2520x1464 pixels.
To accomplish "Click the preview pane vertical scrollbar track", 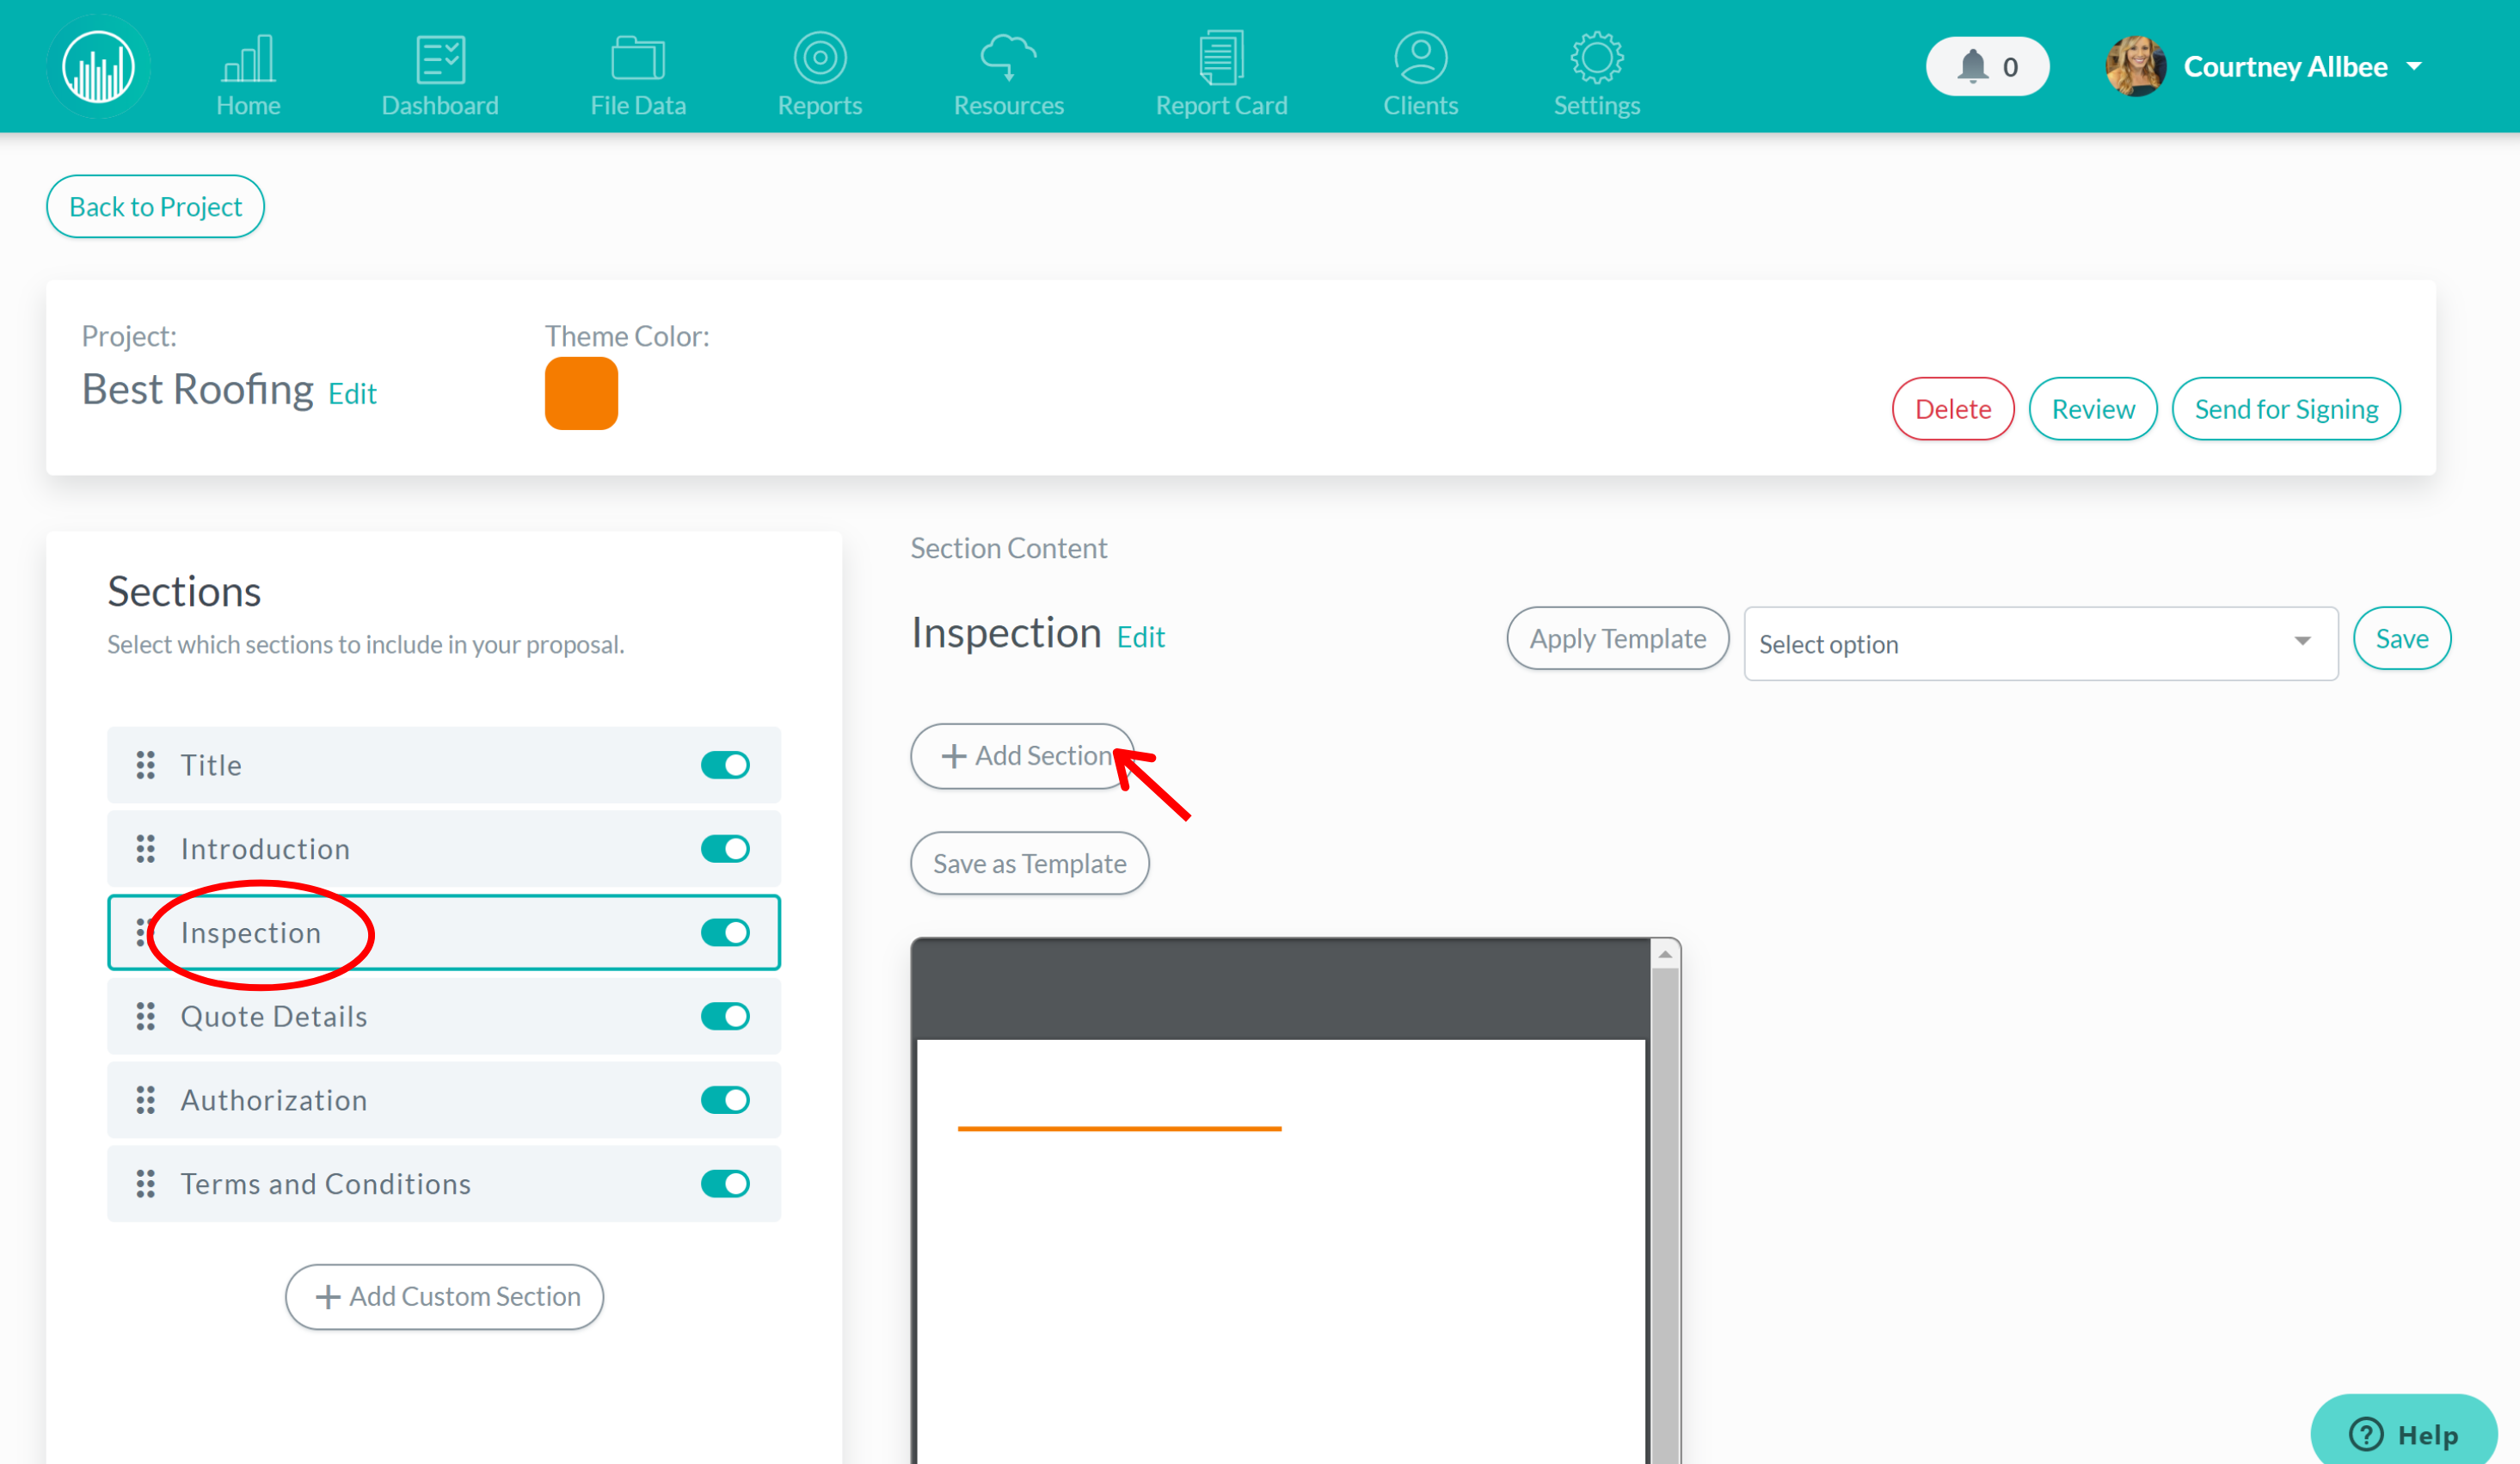I will 1665,1215.
